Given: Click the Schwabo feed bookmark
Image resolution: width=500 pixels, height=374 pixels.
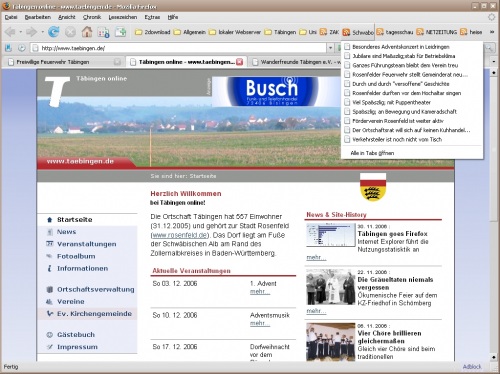Looking at the screenshot, I should [358, 32].
